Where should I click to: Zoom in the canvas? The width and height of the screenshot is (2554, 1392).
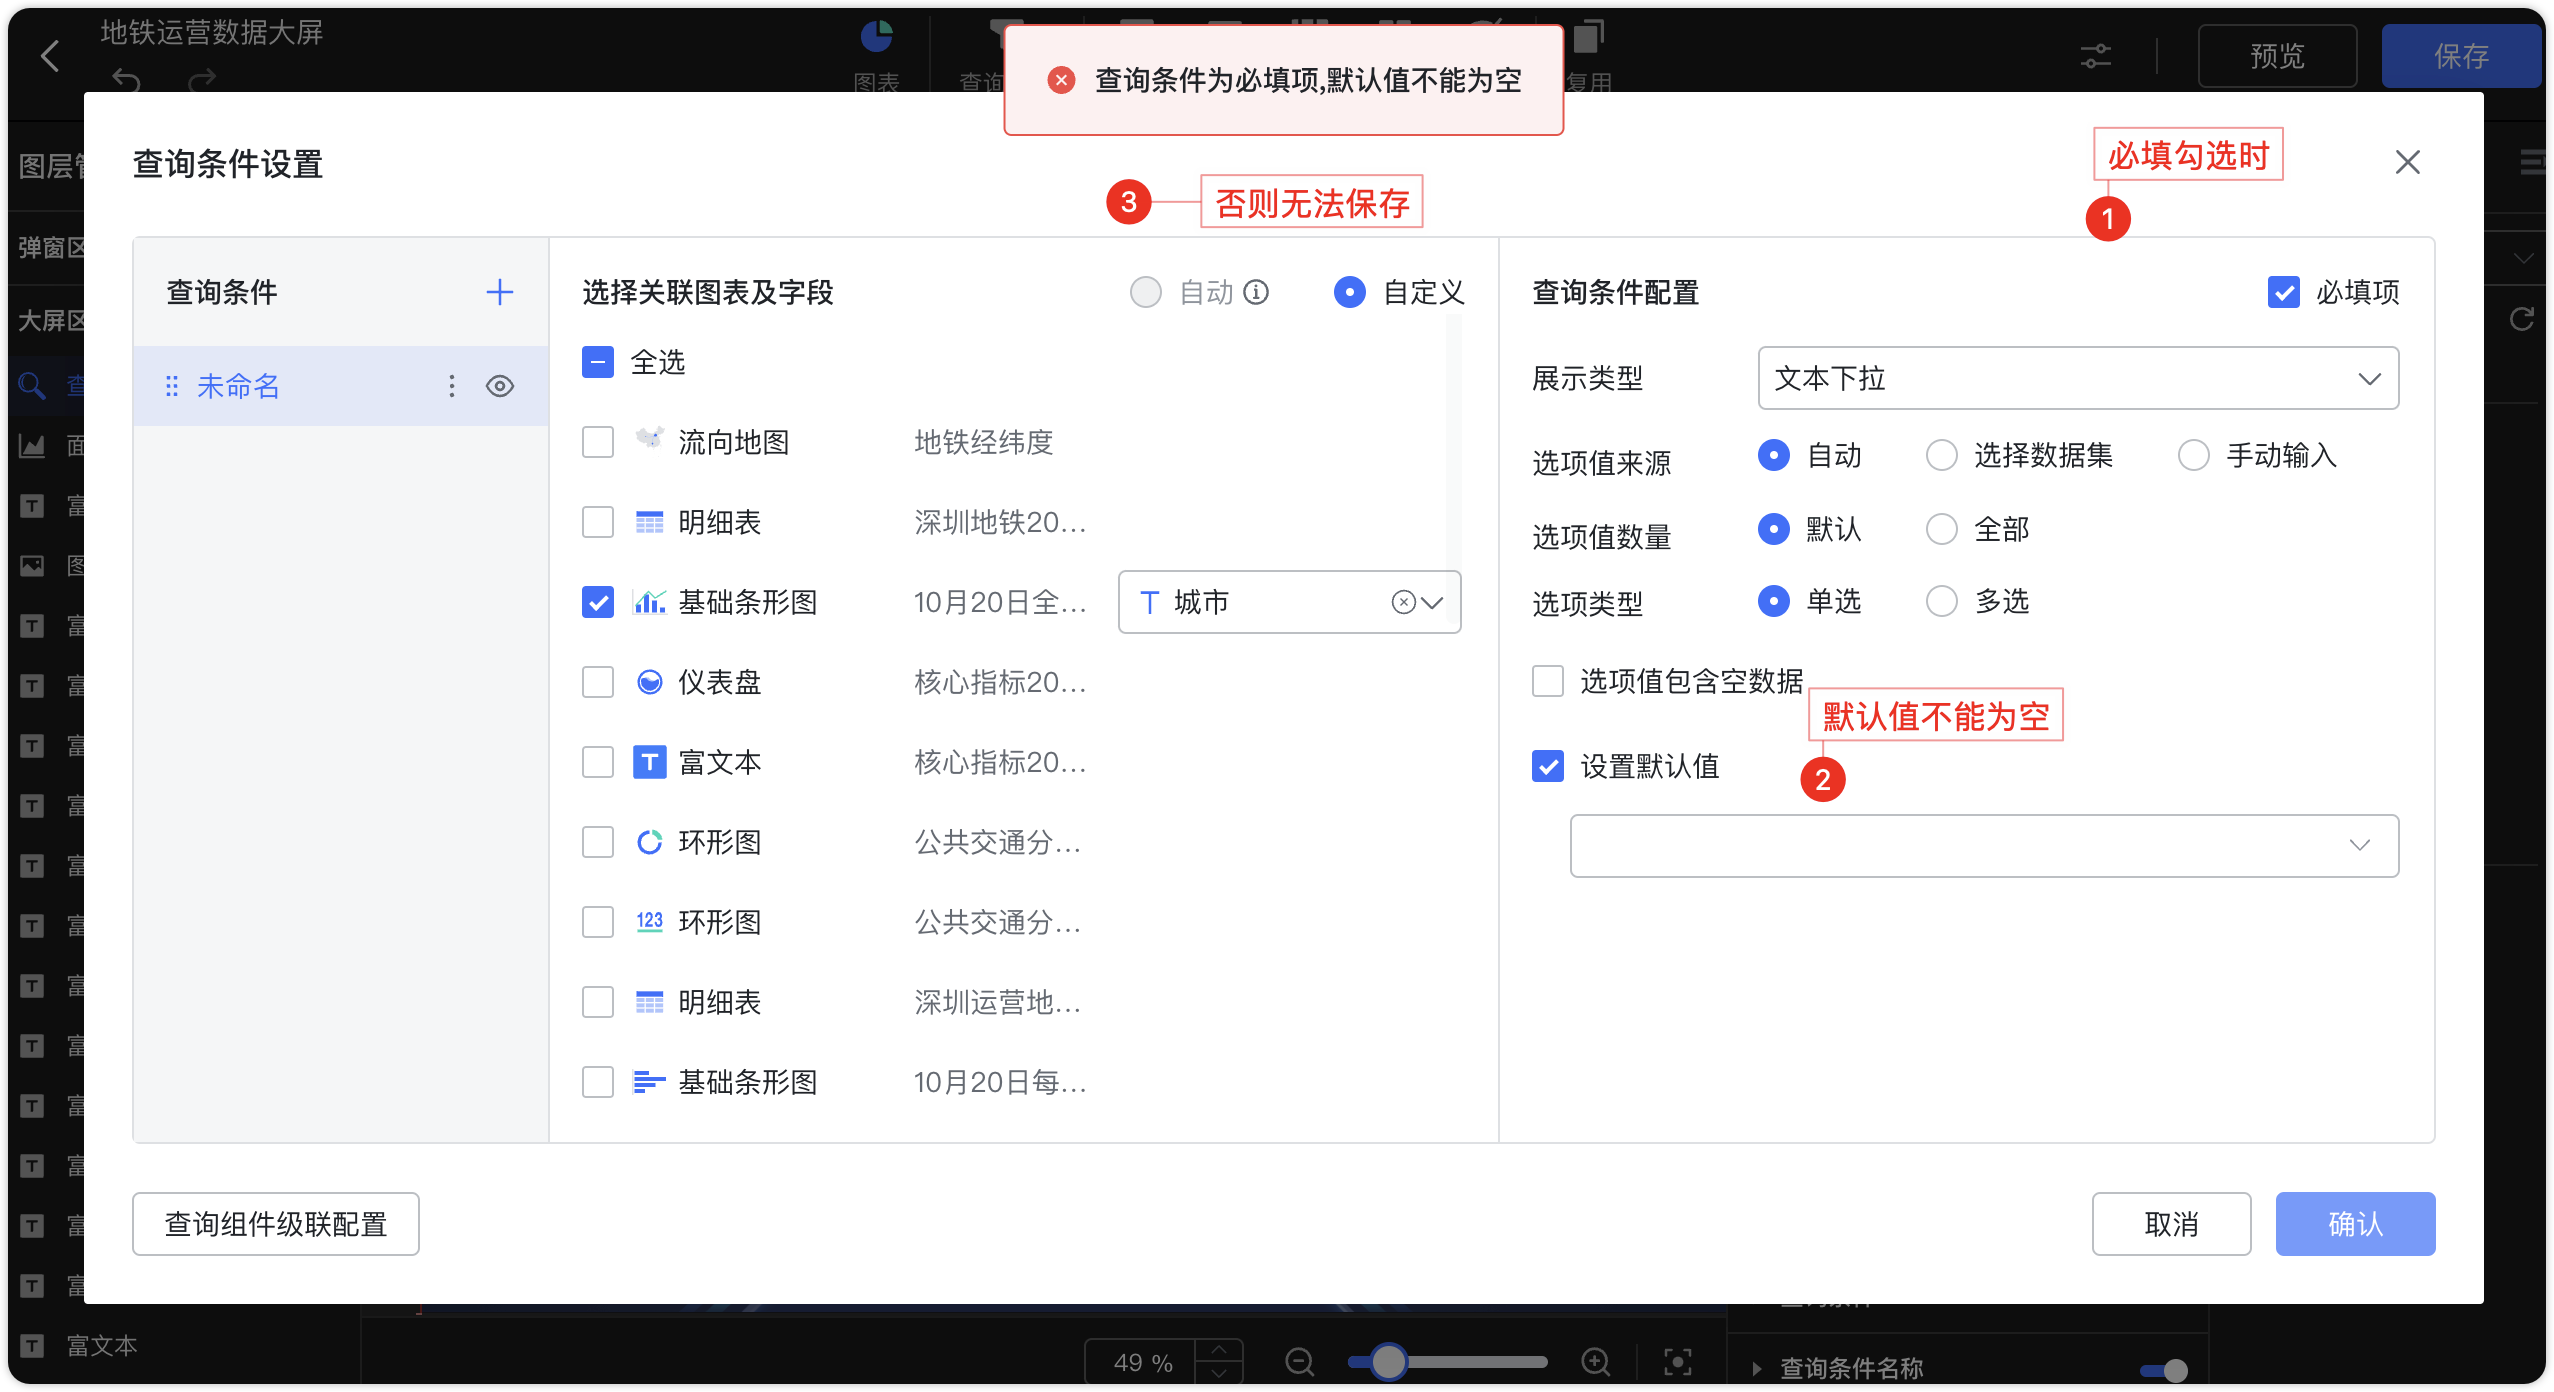click(1596, 1361)
